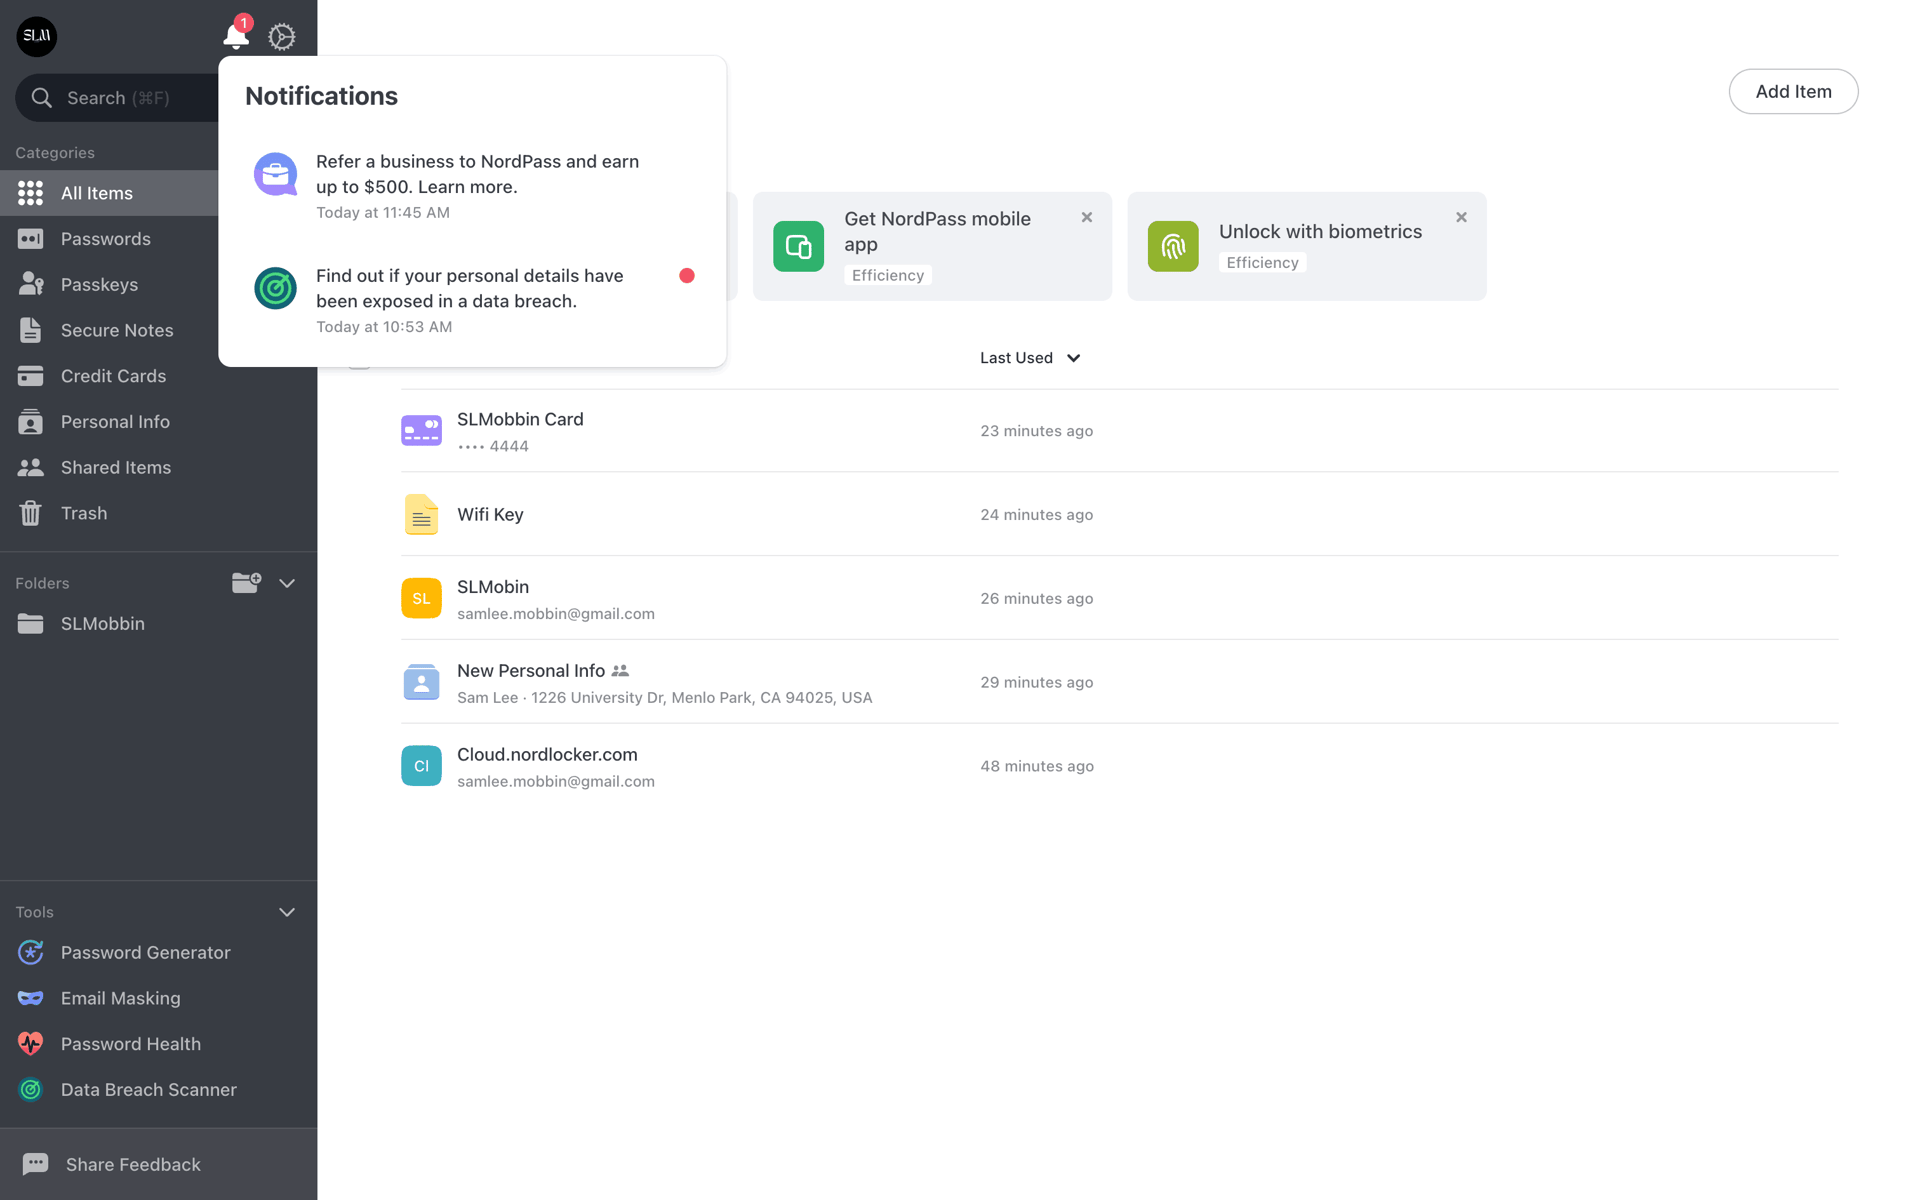This screenshot has width=1920, height=1200.
Task: Click the CI teal avatar icon
Action: 421,766
